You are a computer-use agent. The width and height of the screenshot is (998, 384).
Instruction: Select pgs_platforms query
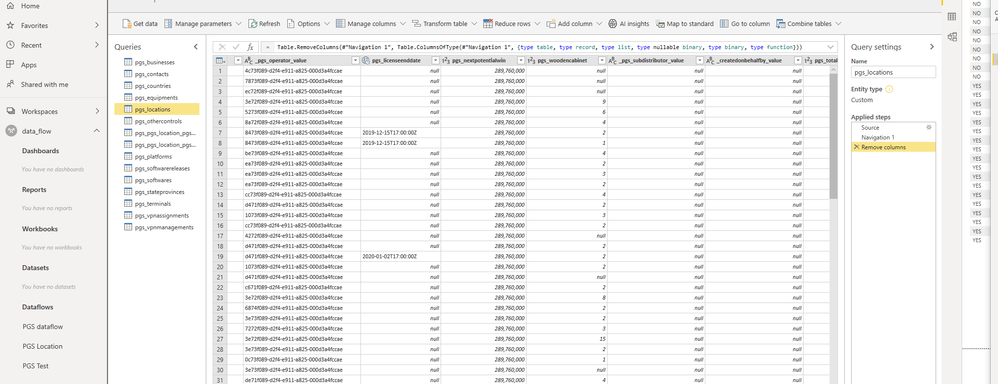coord(157,157)
